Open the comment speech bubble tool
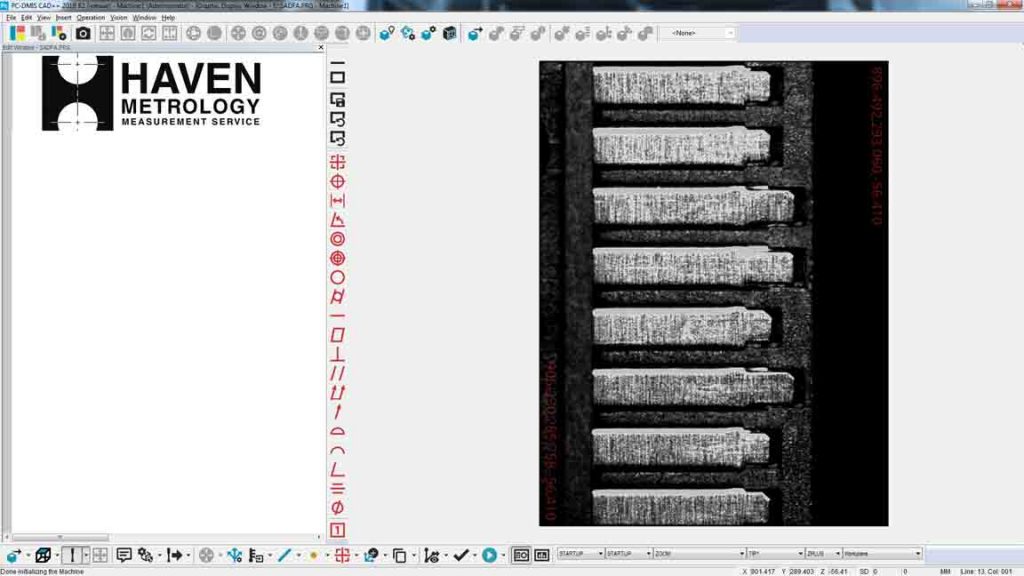1024x576 pixels. coord(124,555)
